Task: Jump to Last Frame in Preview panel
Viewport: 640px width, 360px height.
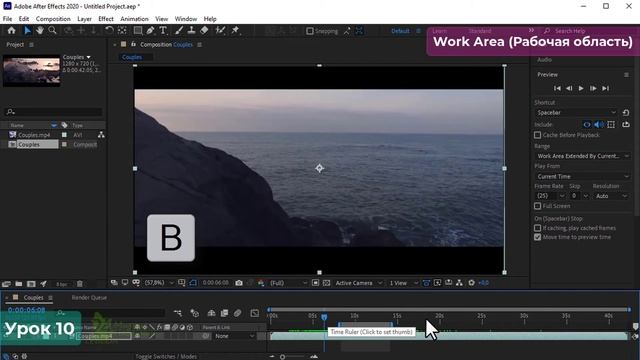Action: 605,88
